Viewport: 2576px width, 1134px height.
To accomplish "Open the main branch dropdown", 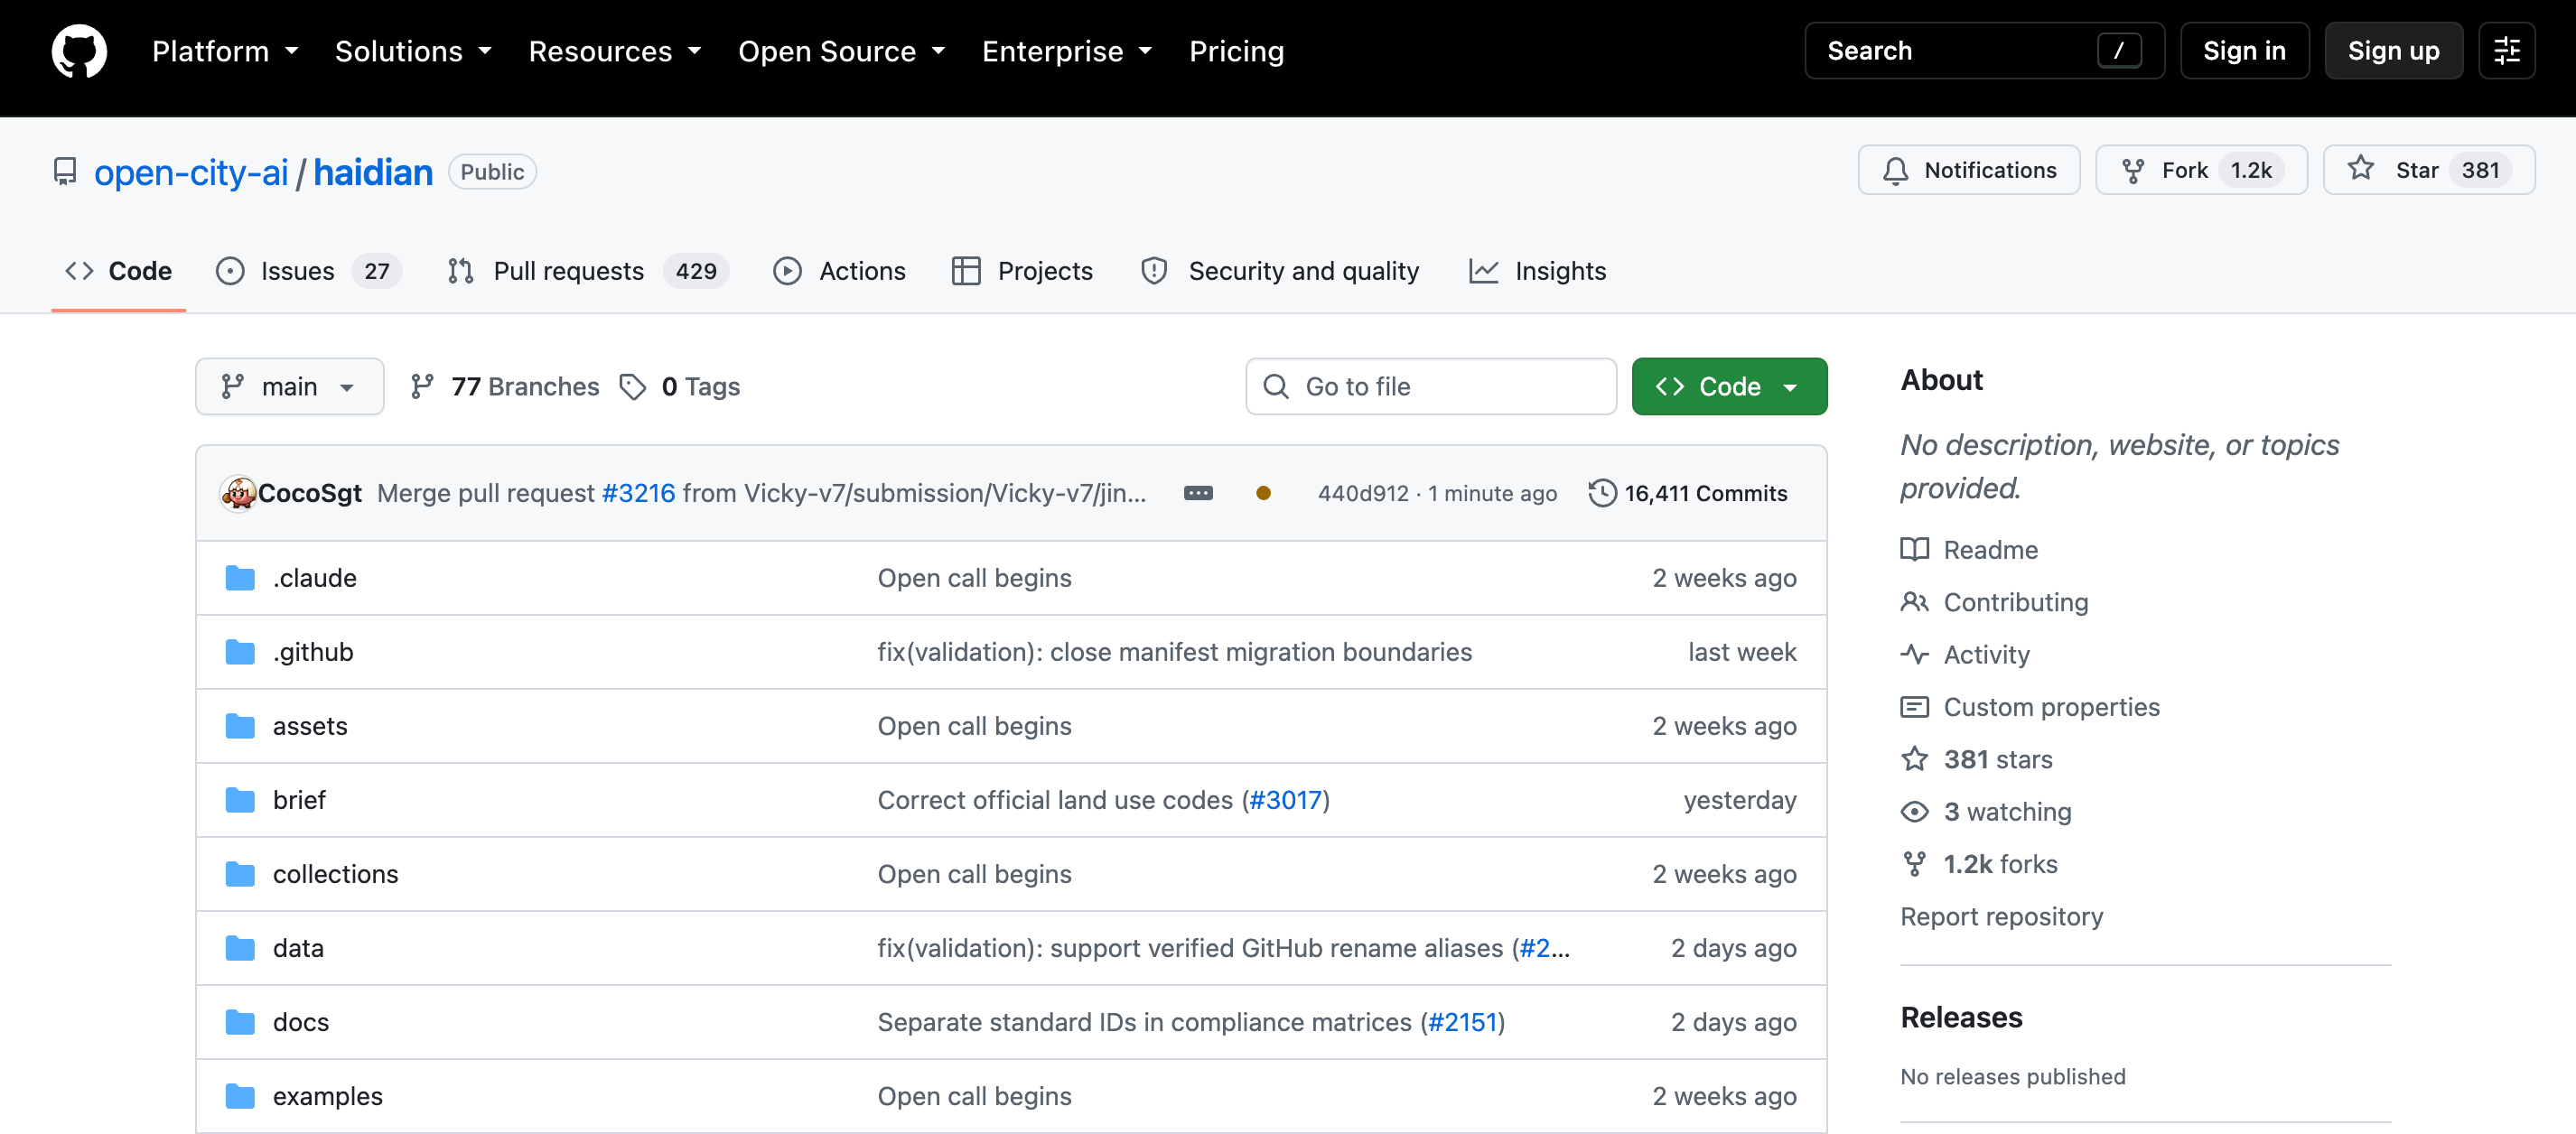I will point(289,387).
